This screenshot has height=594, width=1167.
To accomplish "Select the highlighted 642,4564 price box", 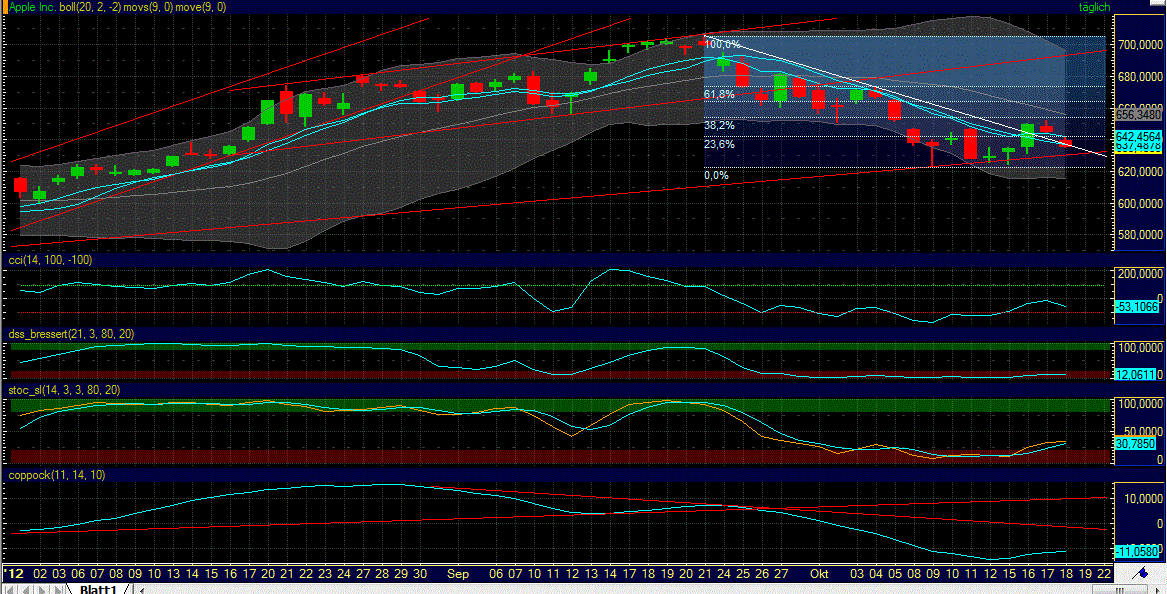I will point(1136,134).
